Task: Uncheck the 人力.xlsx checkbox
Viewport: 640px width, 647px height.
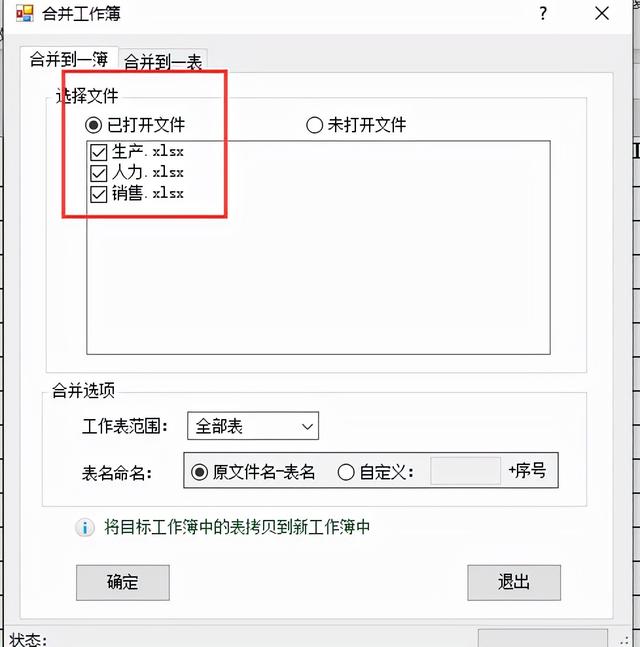Action: [99, 173]
